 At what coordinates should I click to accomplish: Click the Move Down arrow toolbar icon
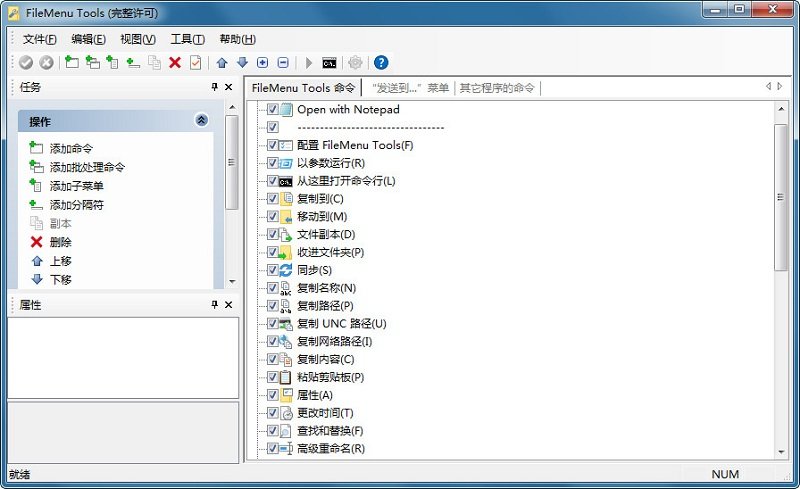(242, 62)
